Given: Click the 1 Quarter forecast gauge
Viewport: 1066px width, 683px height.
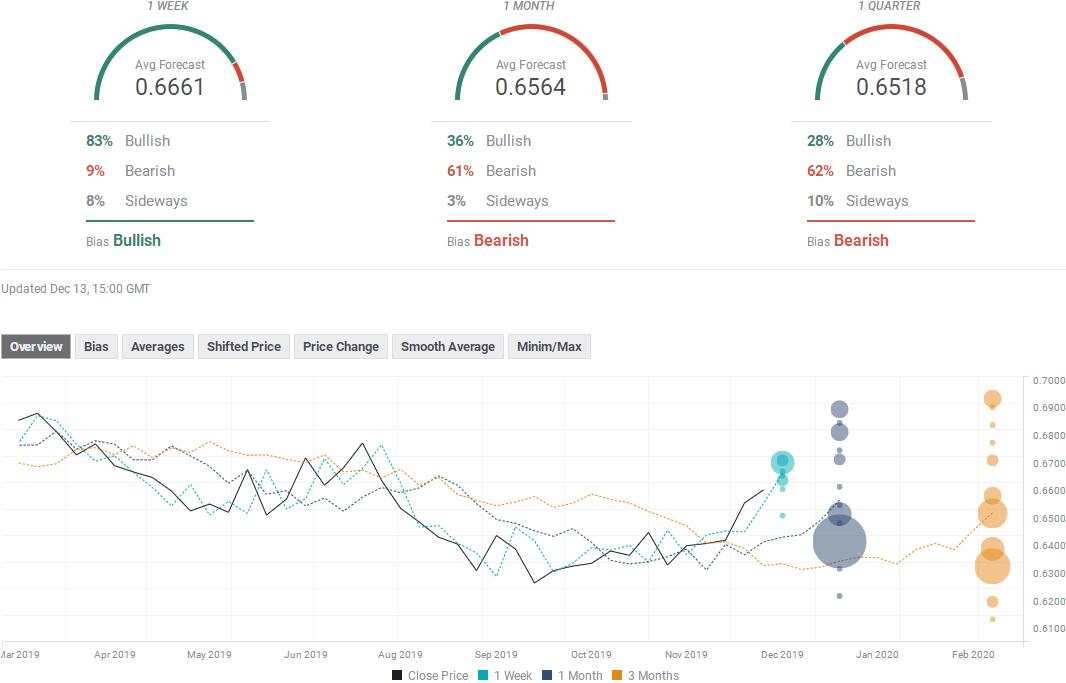Looking at the screenshot, I should 891,63.
